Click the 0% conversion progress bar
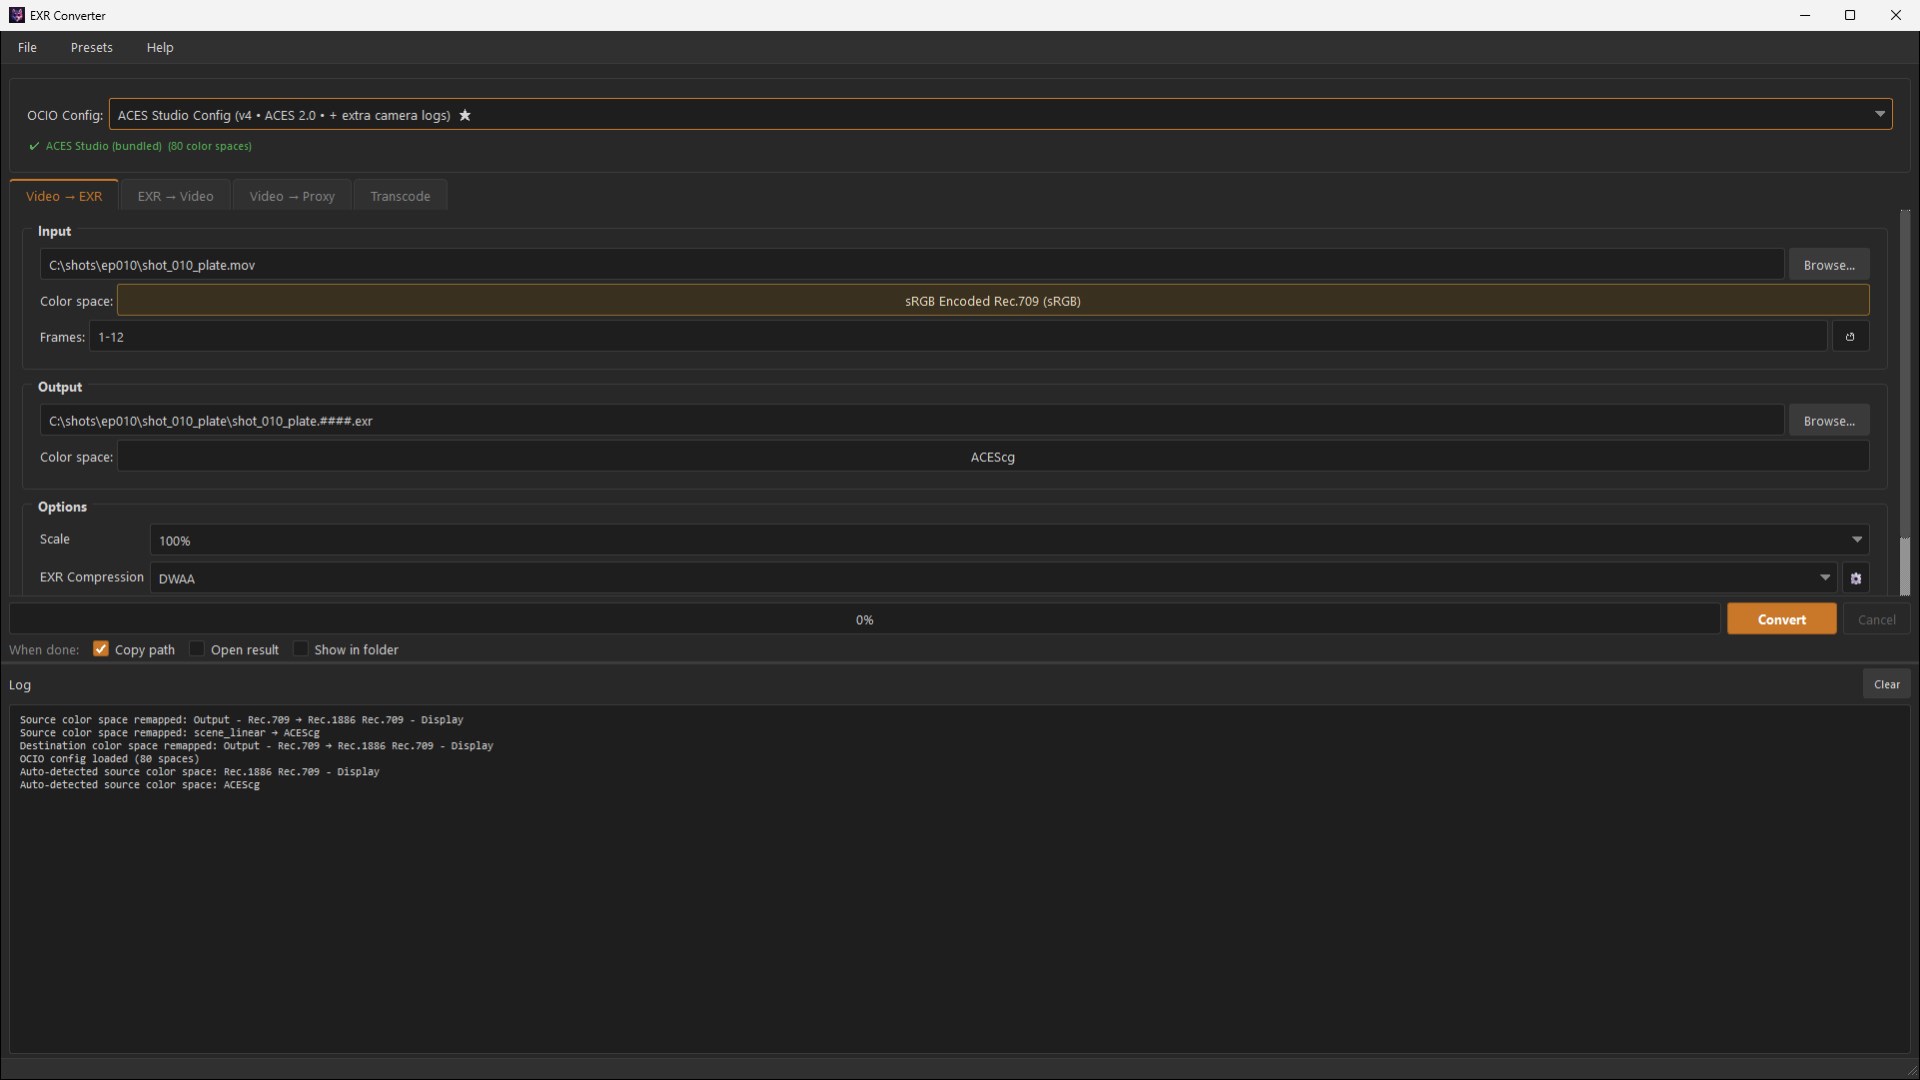The height and width of the screenshot is (1080, 1920). (x=865, y=619)
